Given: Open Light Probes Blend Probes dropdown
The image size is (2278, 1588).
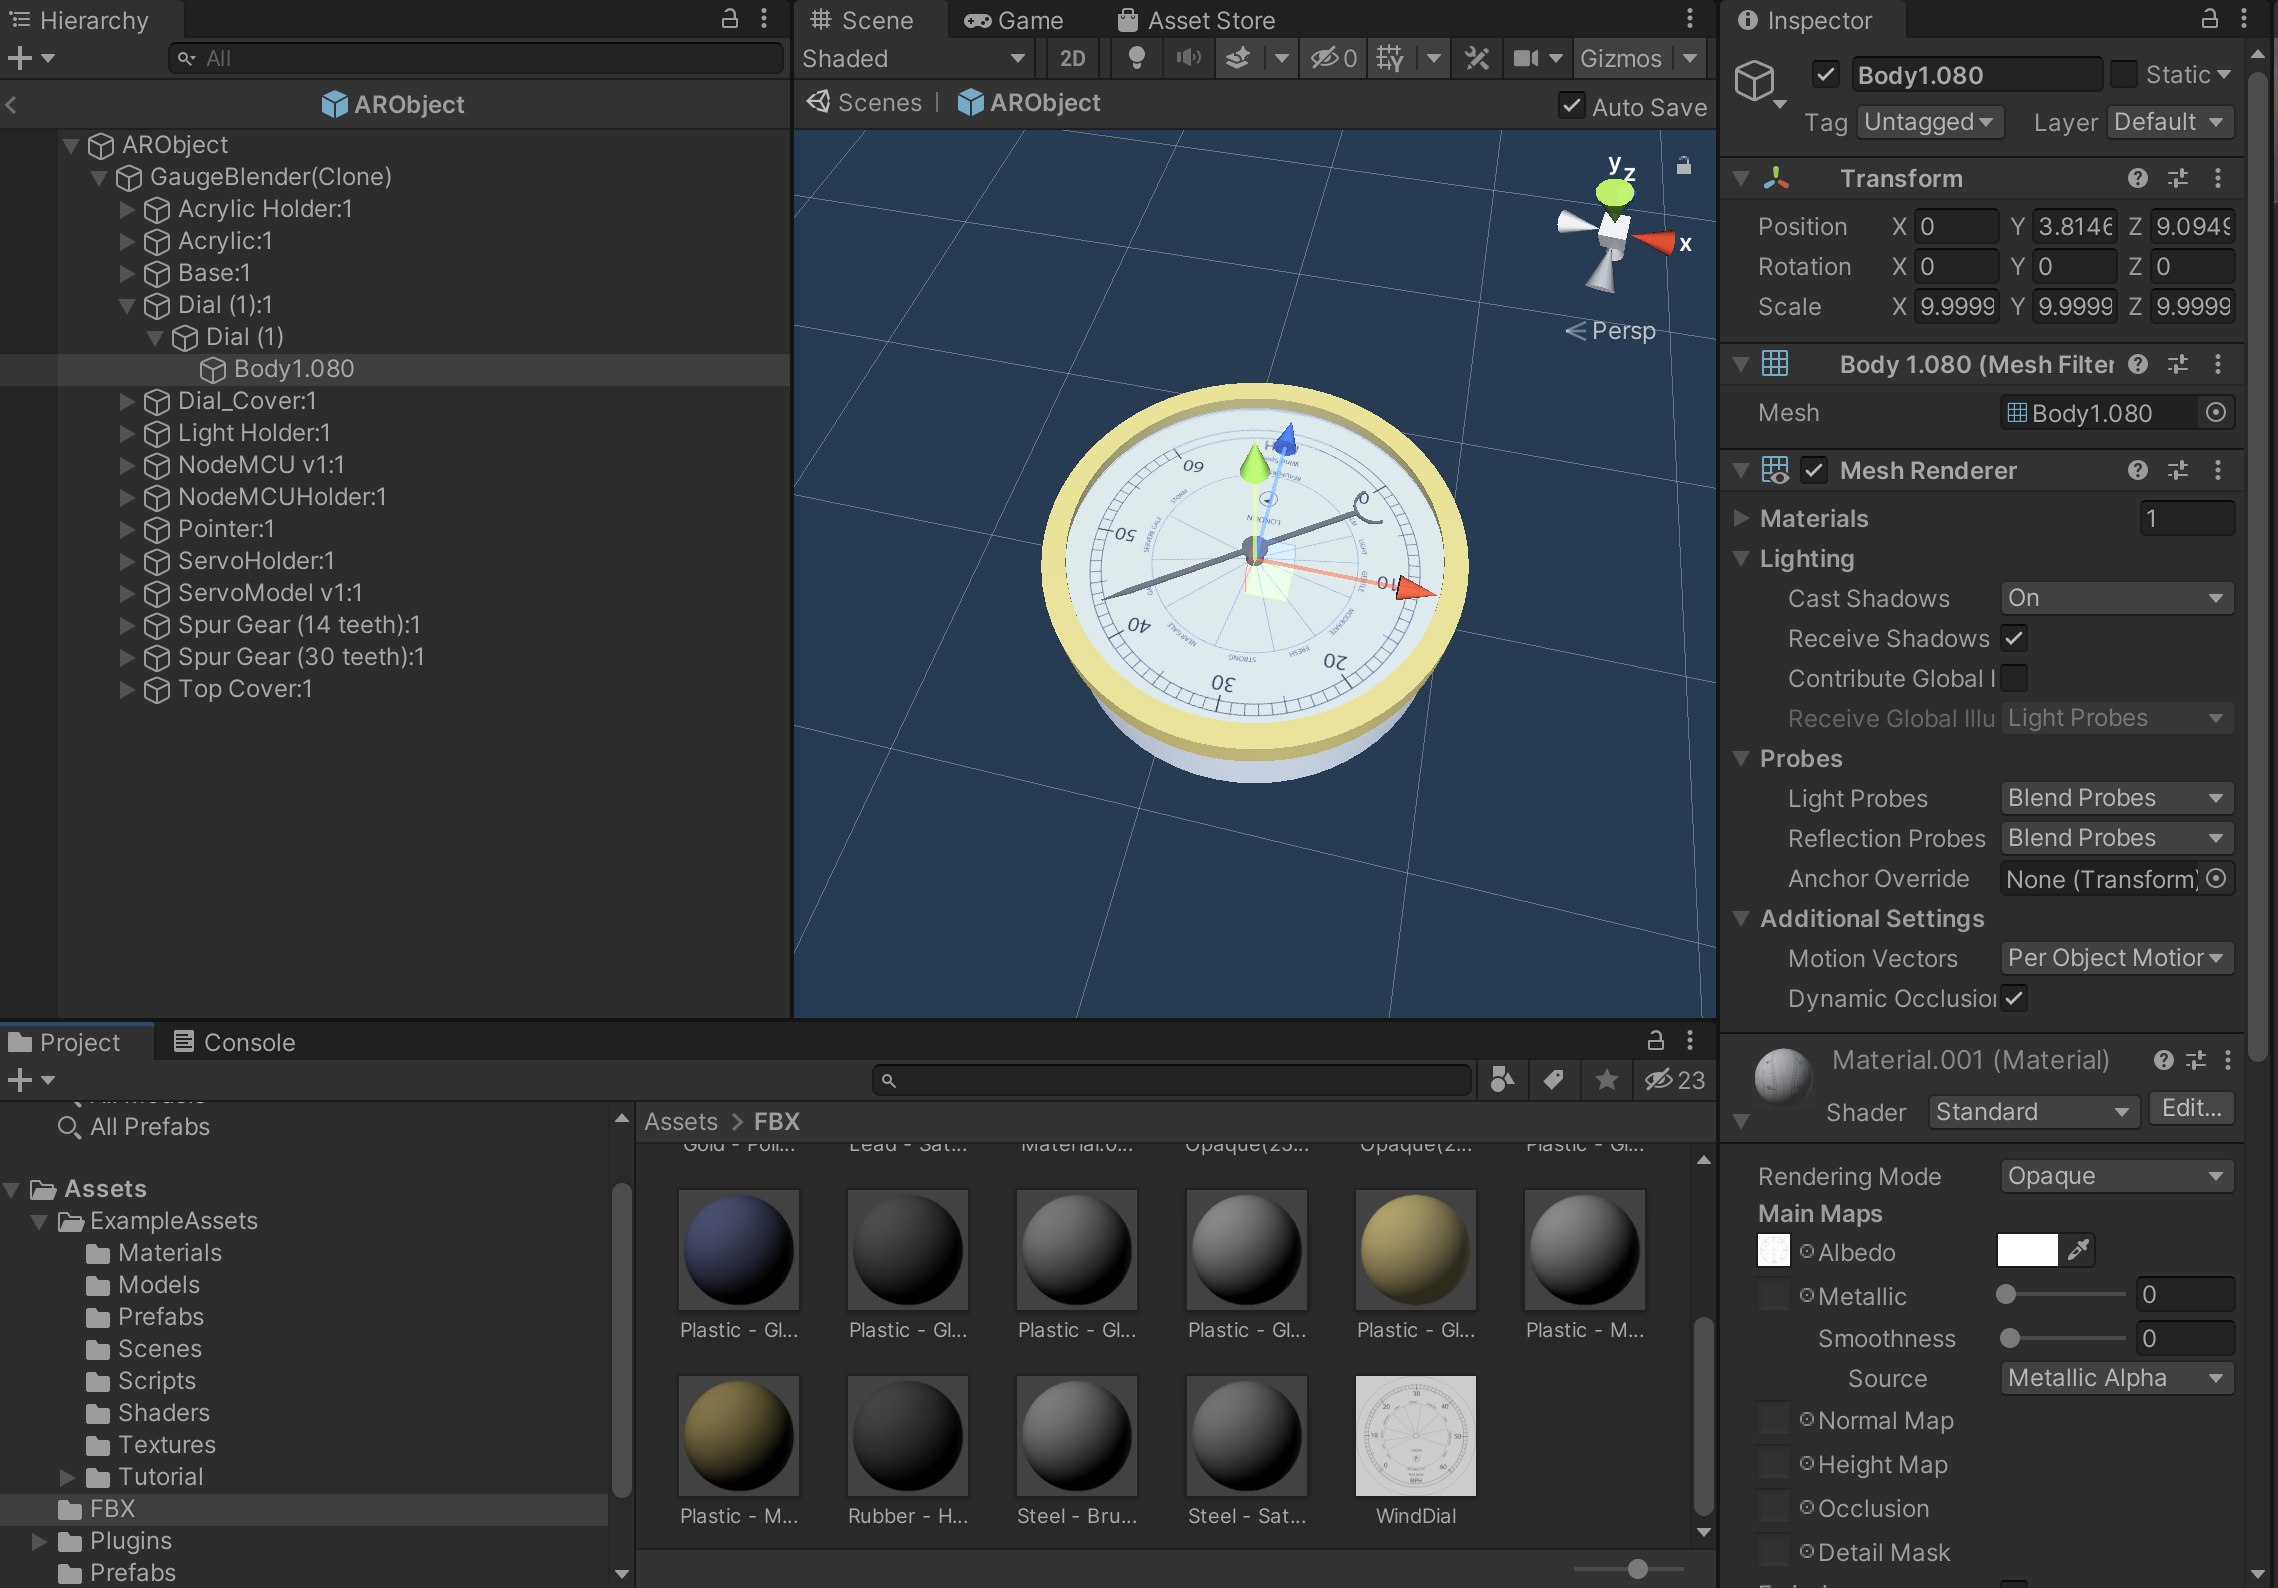Looking at the screenshot, I should pos(2117,798).
